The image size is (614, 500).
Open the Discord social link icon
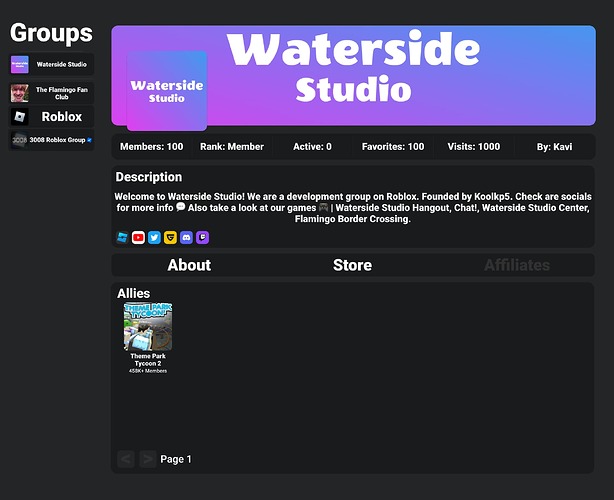tap(186, 237)
